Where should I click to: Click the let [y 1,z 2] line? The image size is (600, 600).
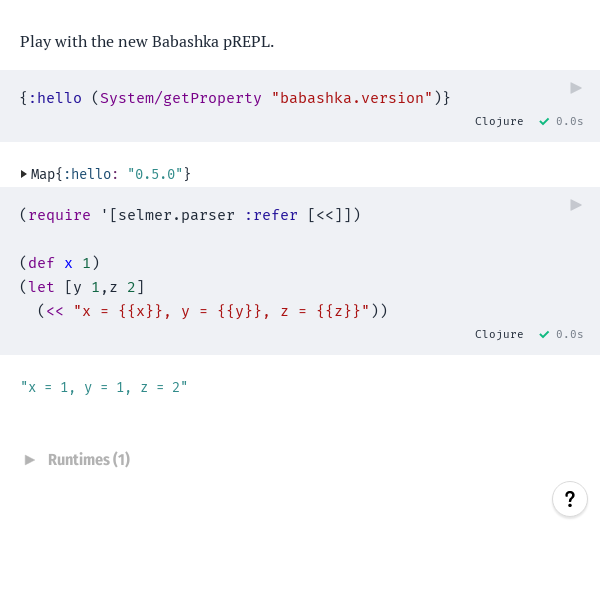(82, 287)
